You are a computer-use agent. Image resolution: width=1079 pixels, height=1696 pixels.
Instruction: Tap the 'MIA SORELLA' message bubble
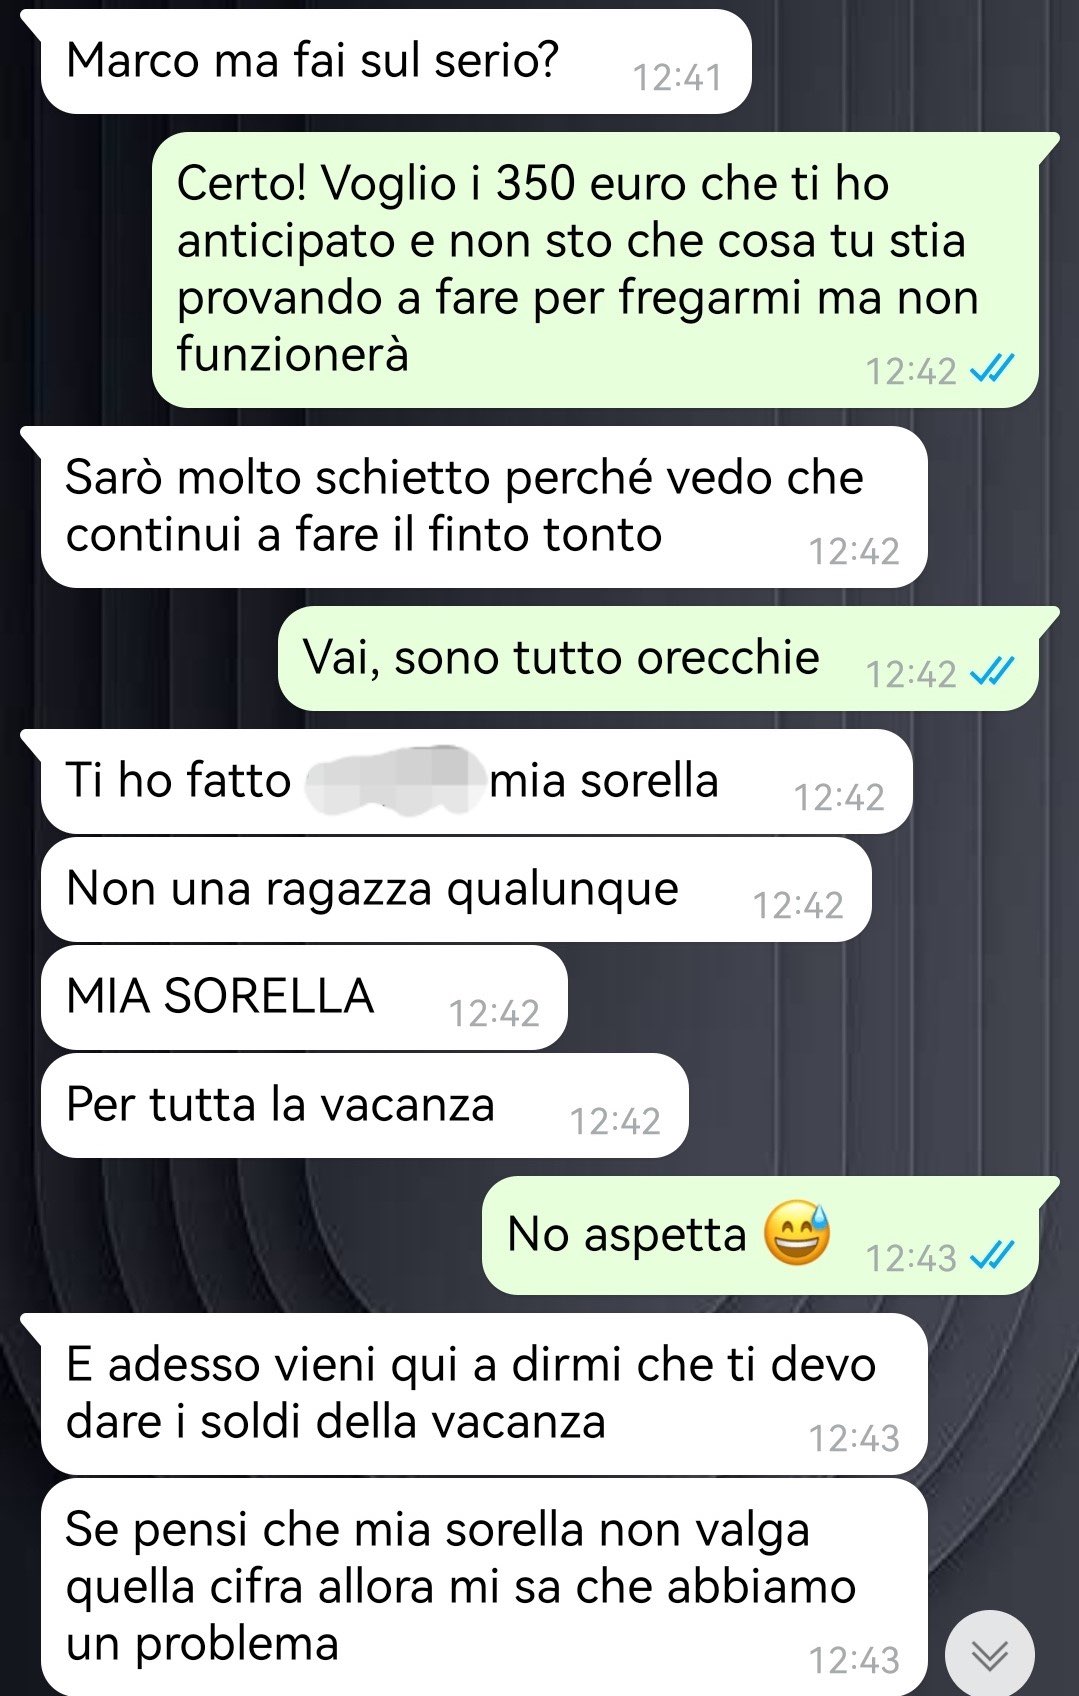[x=304, y=997]
